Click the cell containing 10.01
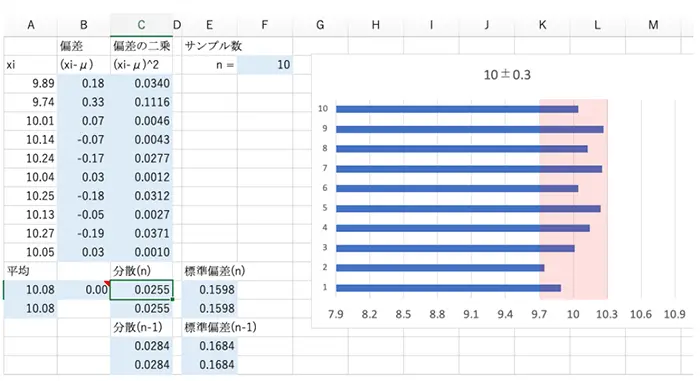The height and width of the screenshot is (381, 700). click(30, 121)
